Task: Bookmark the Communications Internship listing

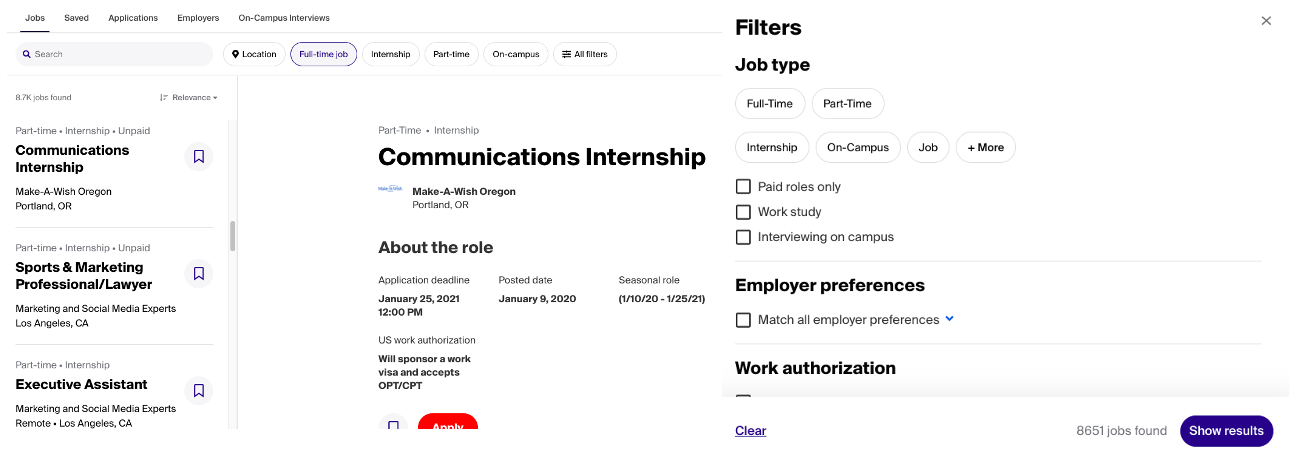Action: click(x=199, y=156)
